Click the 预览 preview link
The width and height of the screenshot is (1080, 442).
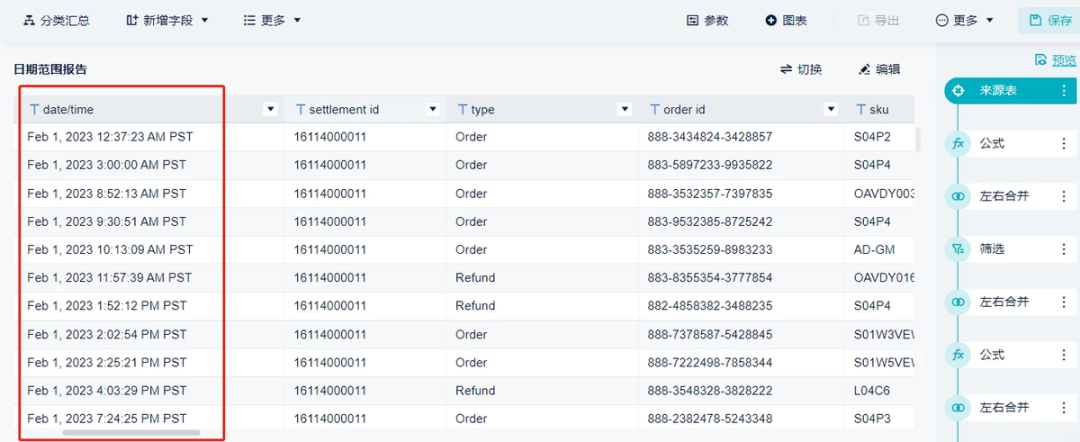[1056, 60]
